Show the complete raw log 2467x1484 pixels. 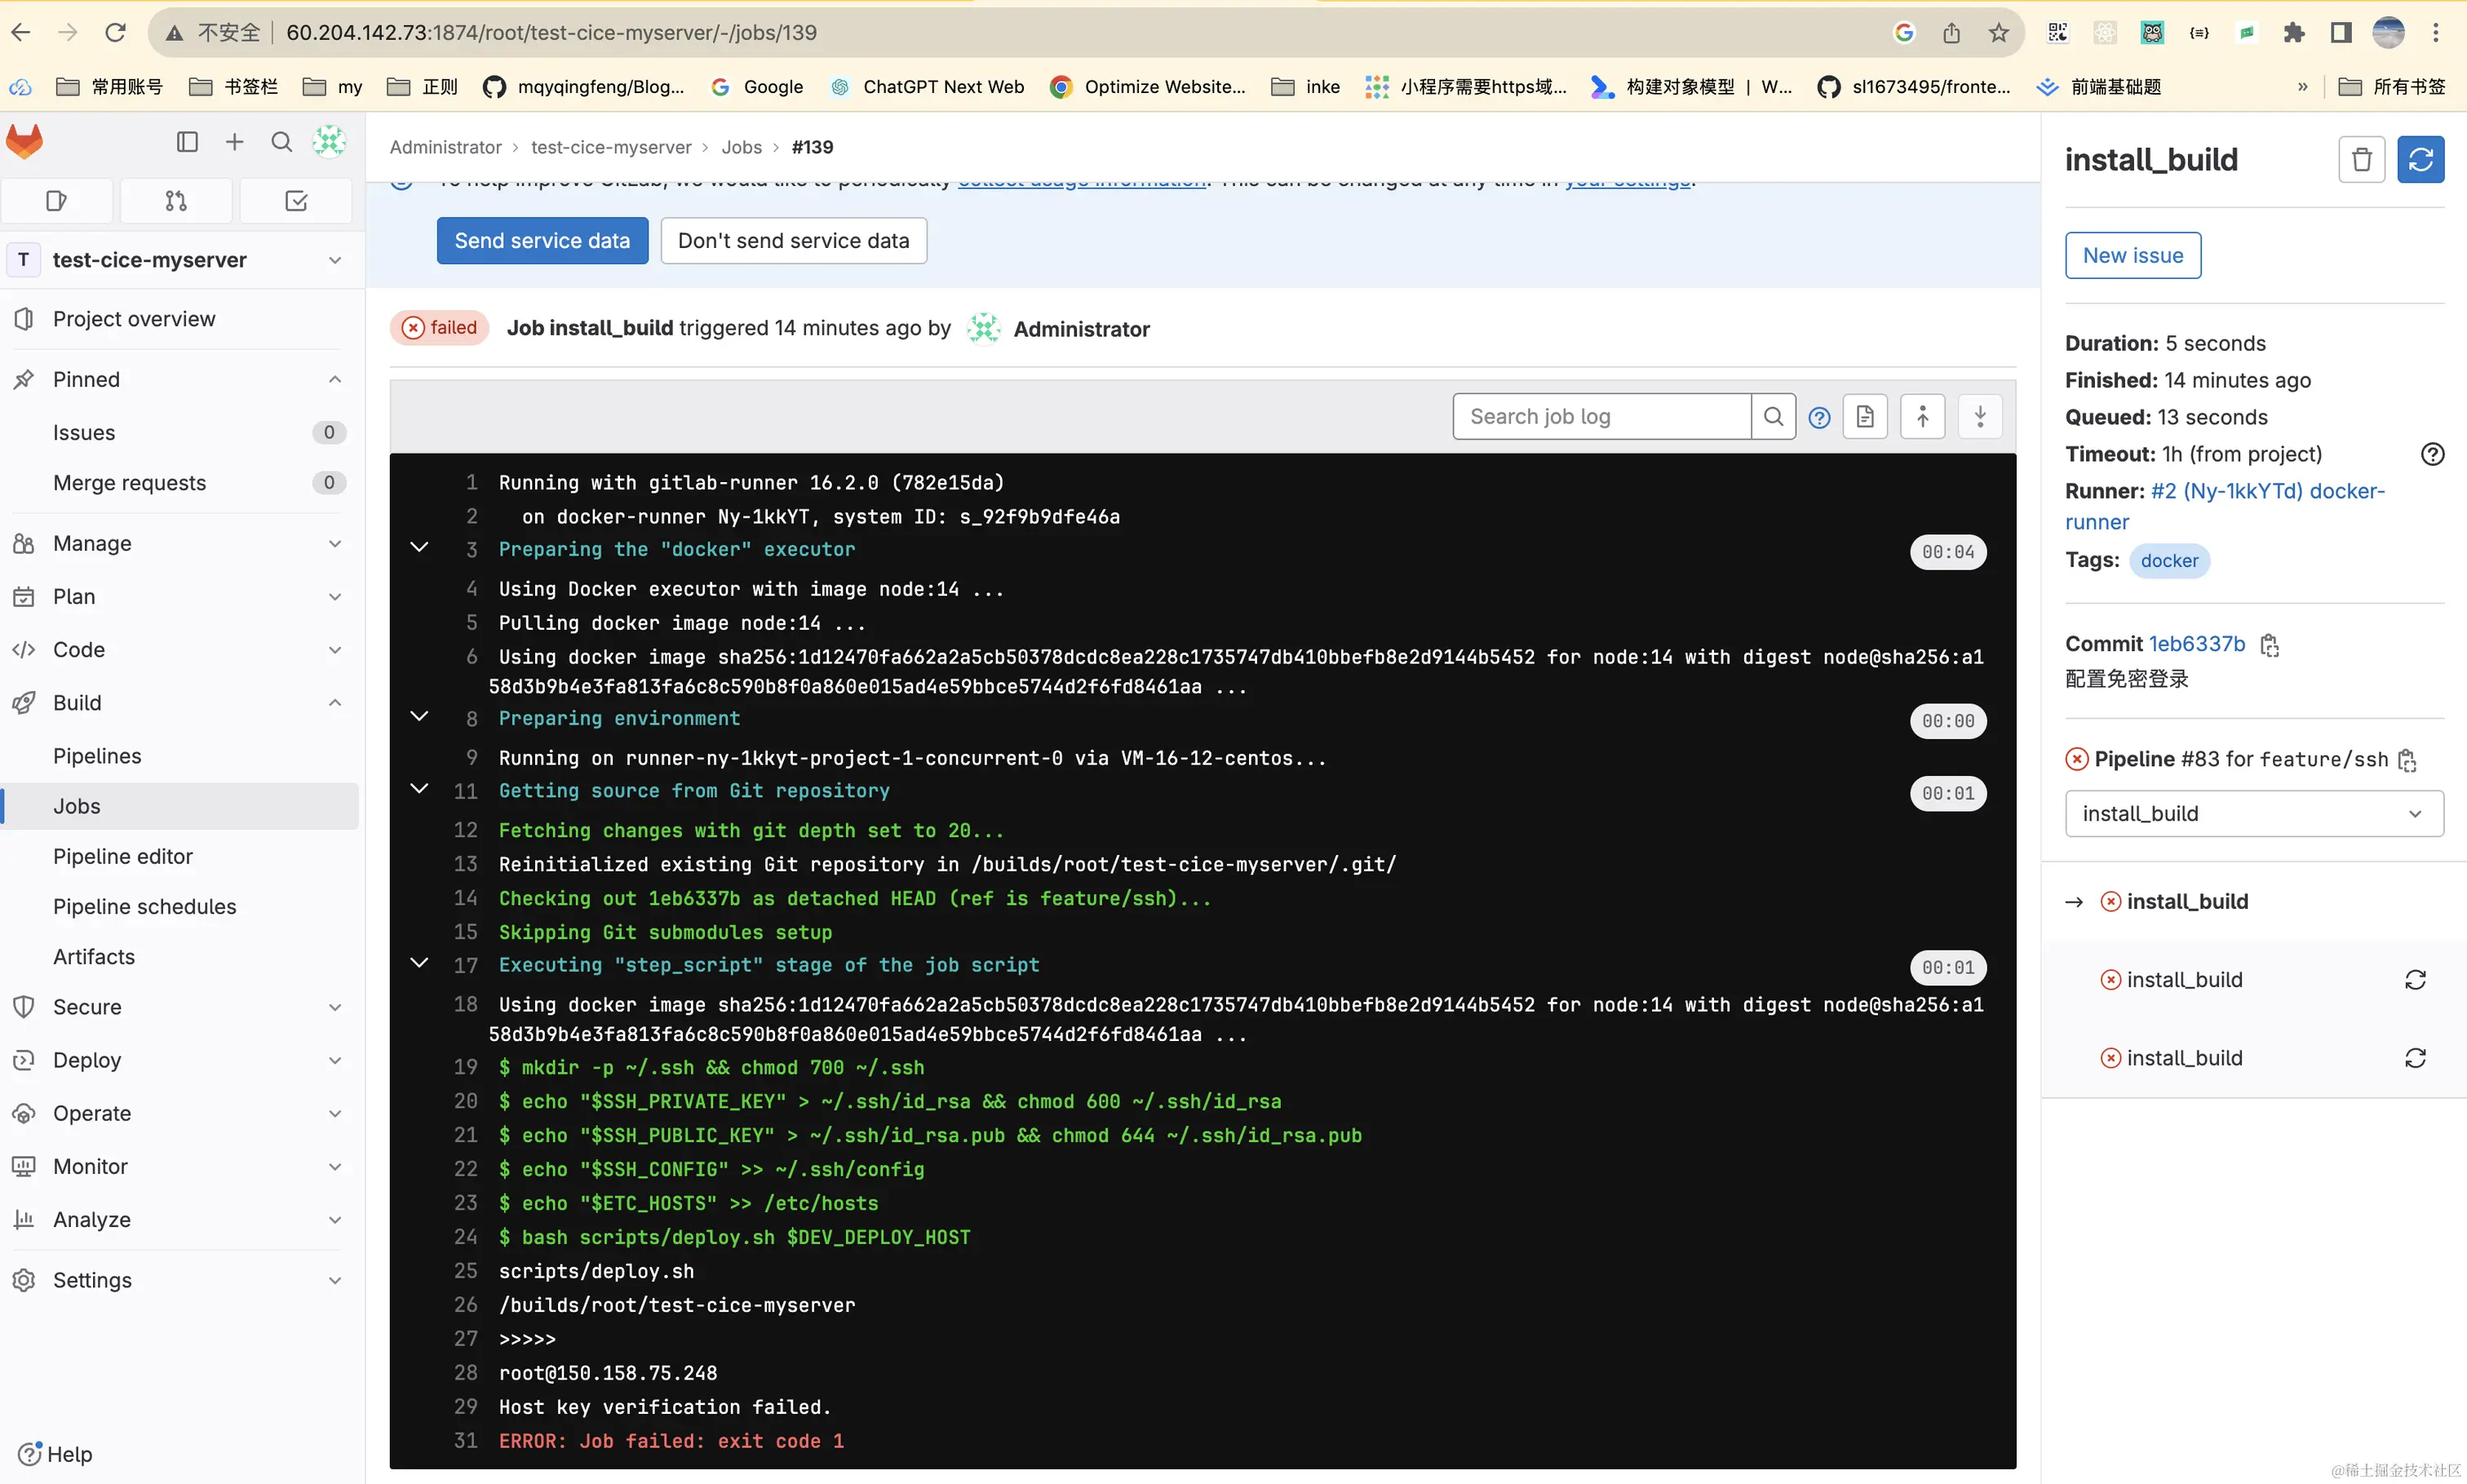[x=1865, y=417]
